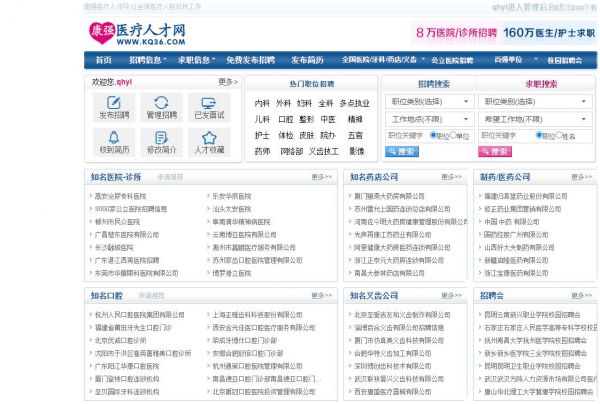This screenshot has width=600, height=404.
Task: Open 职位类别 dropdown under 求职搜索
Action: 535,102
